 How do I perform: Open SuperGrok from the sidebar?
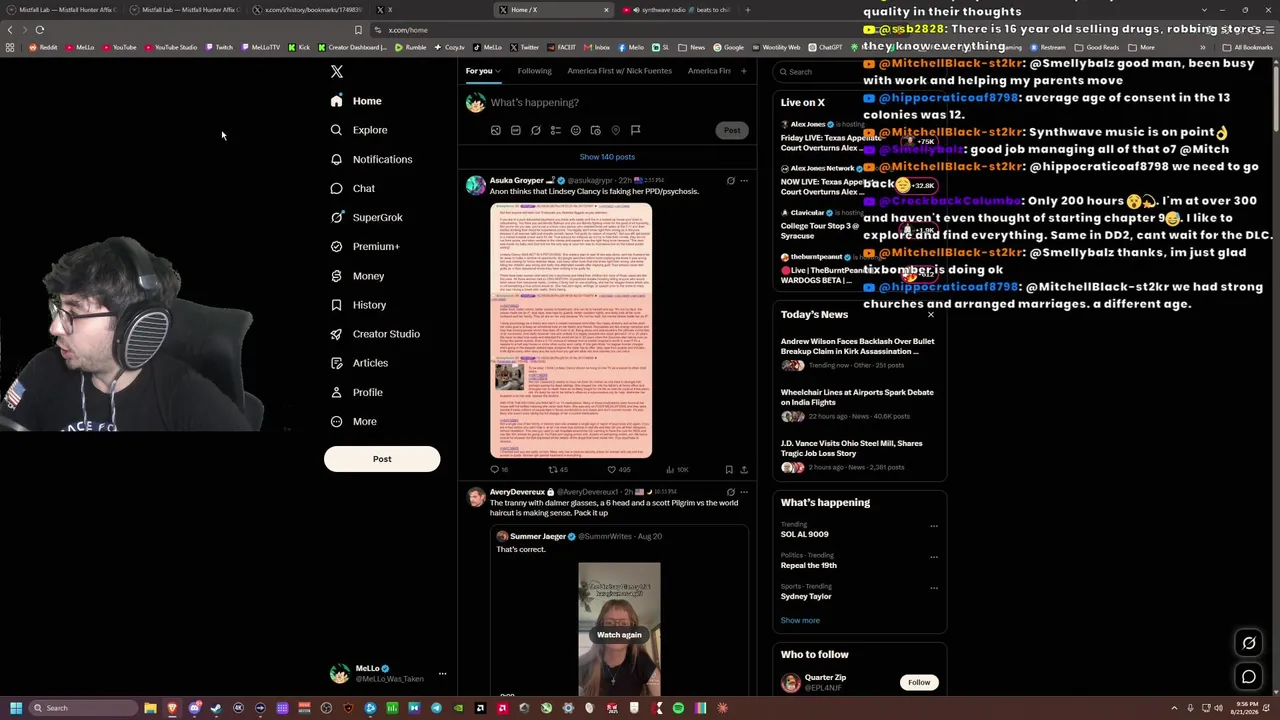click(367, 217)
